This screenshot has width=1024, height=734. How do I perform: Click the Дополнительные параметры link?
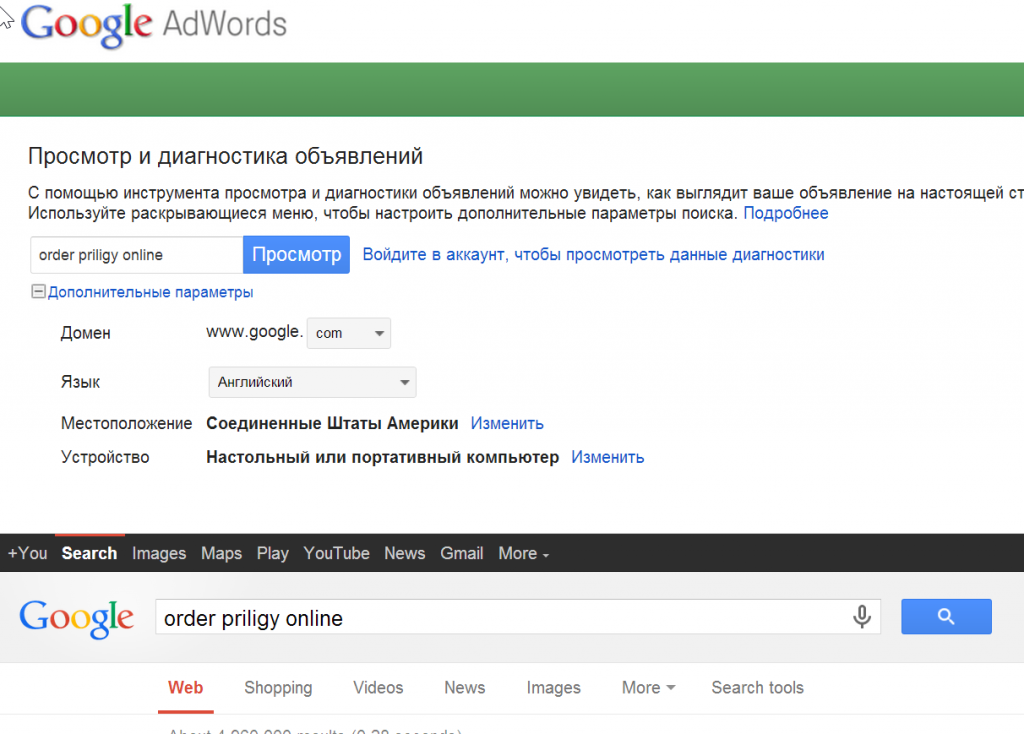coord(150,292)
